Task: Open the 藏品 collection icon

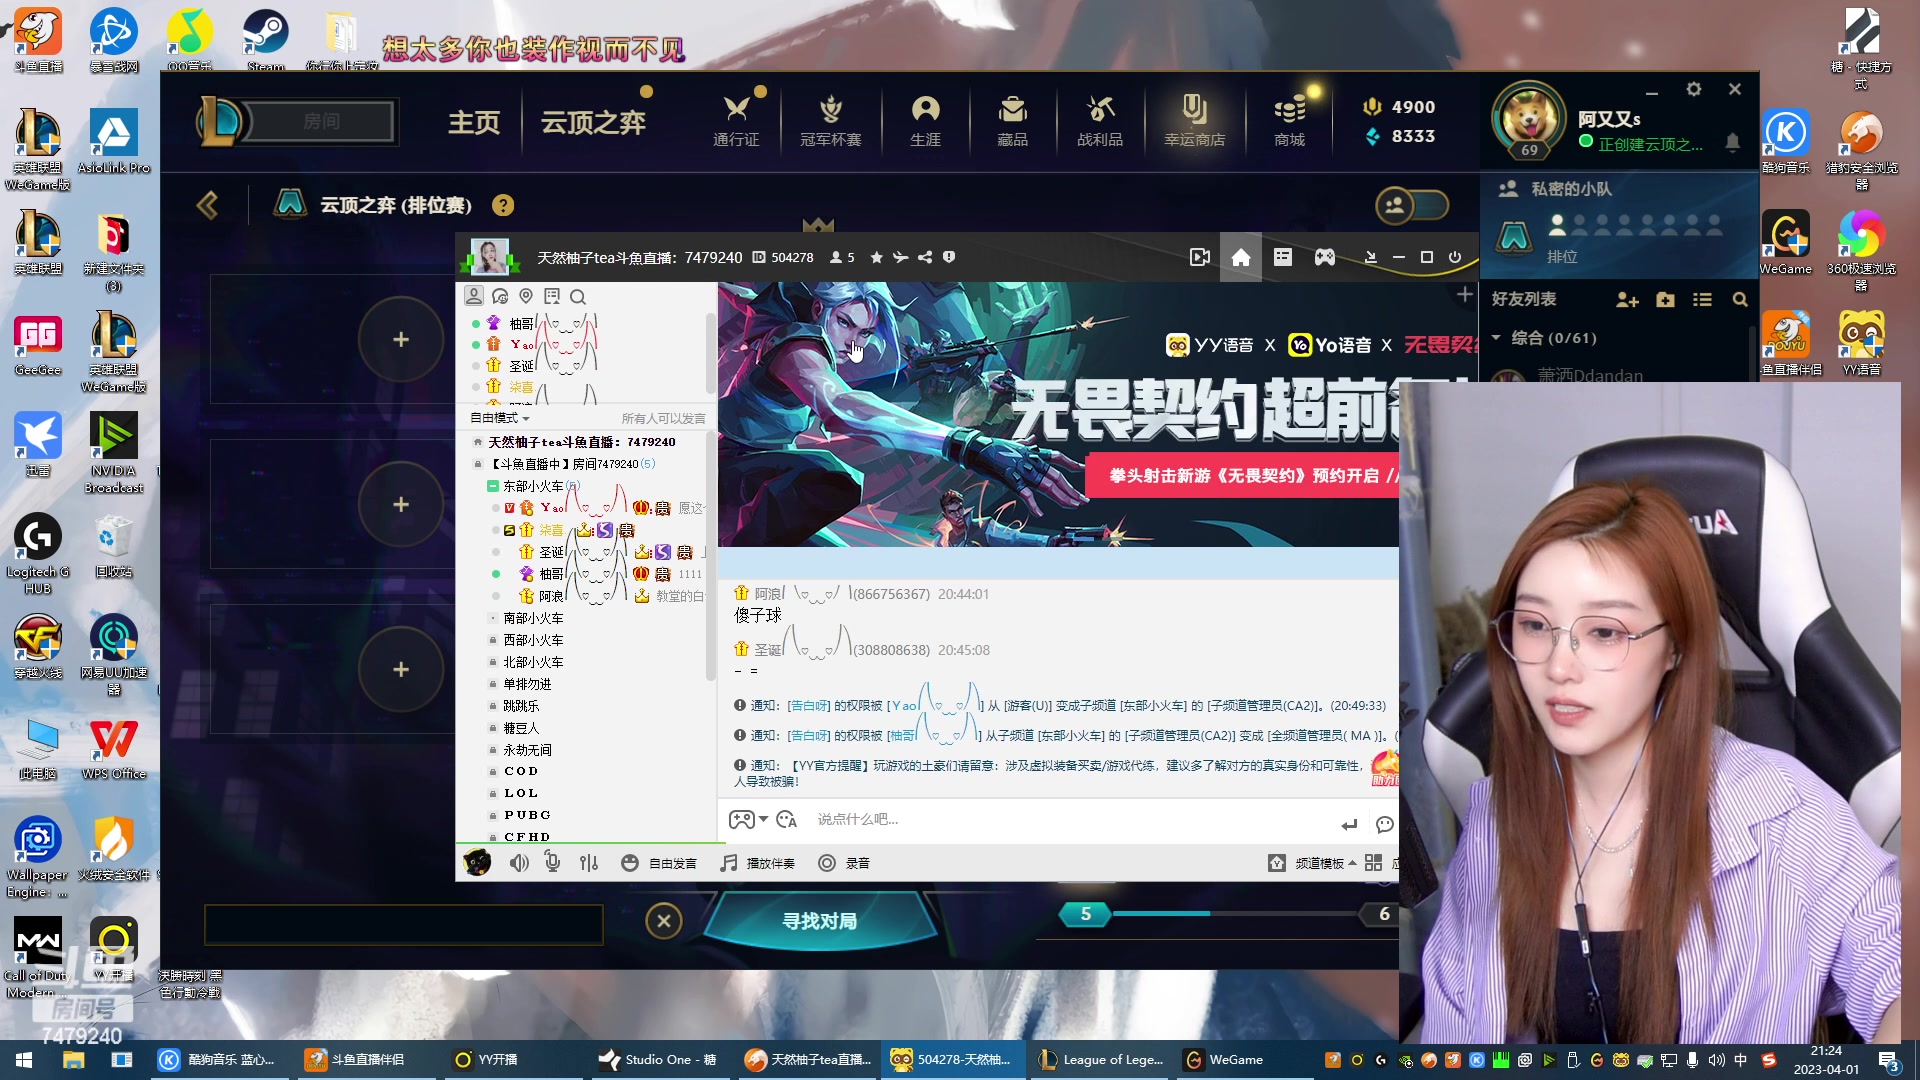Action: click(1012, 120)
